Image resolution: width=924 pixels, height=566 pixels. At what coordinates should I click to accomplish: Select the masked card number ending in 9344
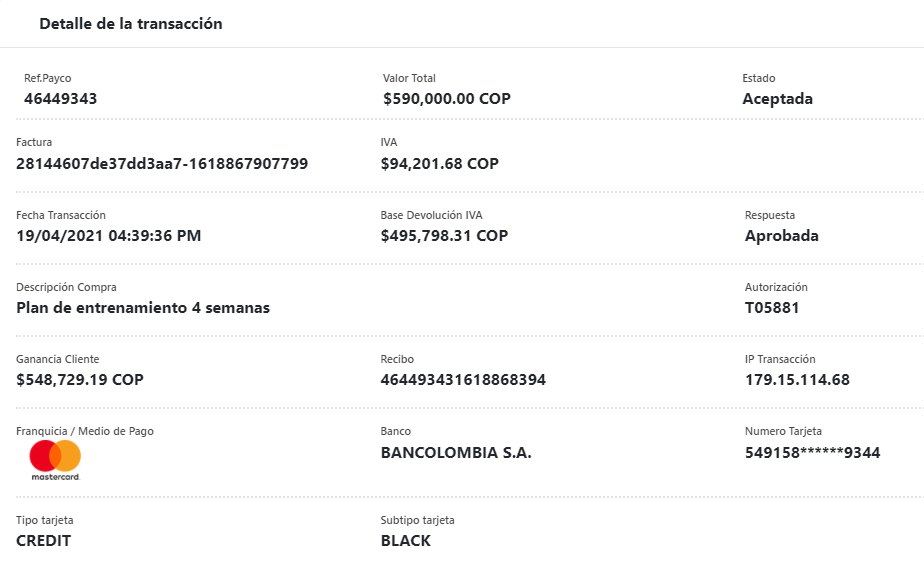point(812,453)
